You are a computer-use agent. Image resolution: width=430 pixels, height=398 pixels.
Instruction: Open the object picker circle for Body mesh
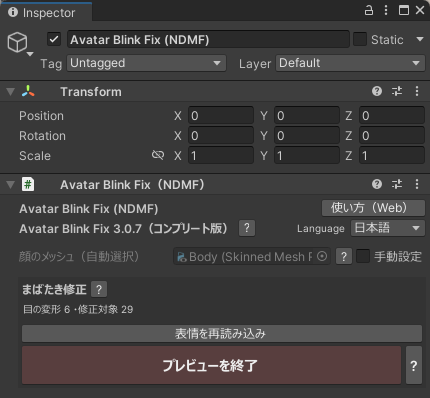pyautogui.click(x=322, y=256)
